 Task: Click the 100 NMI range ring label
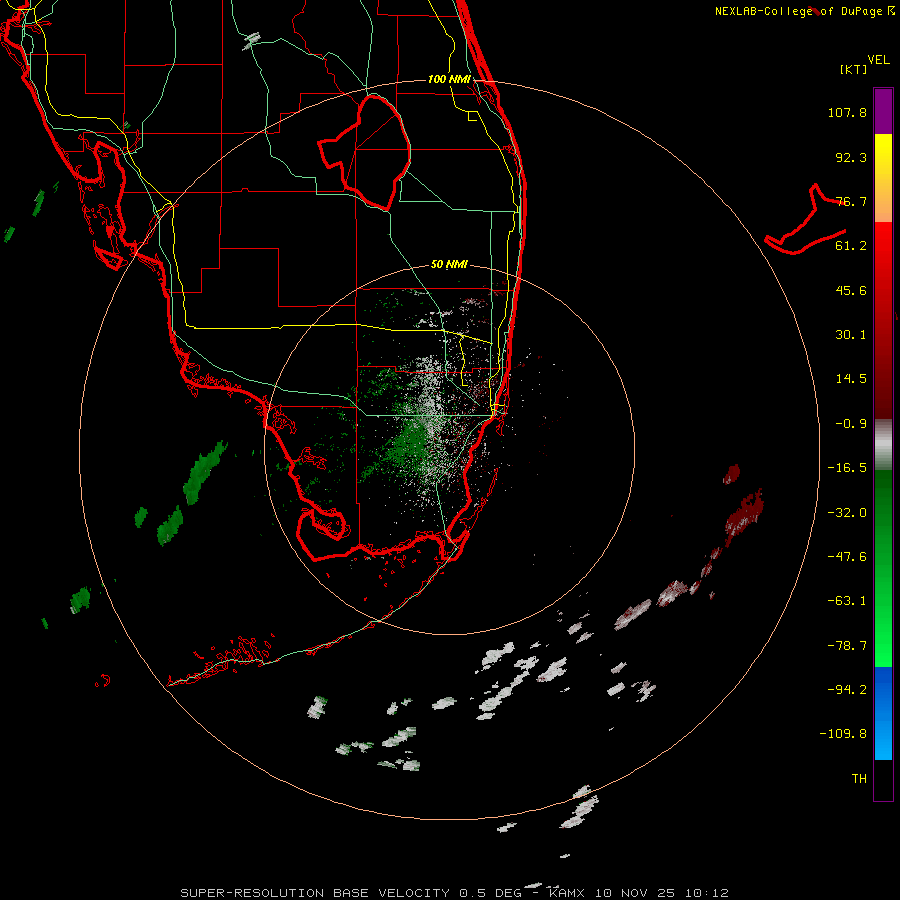tap(449, 79)
